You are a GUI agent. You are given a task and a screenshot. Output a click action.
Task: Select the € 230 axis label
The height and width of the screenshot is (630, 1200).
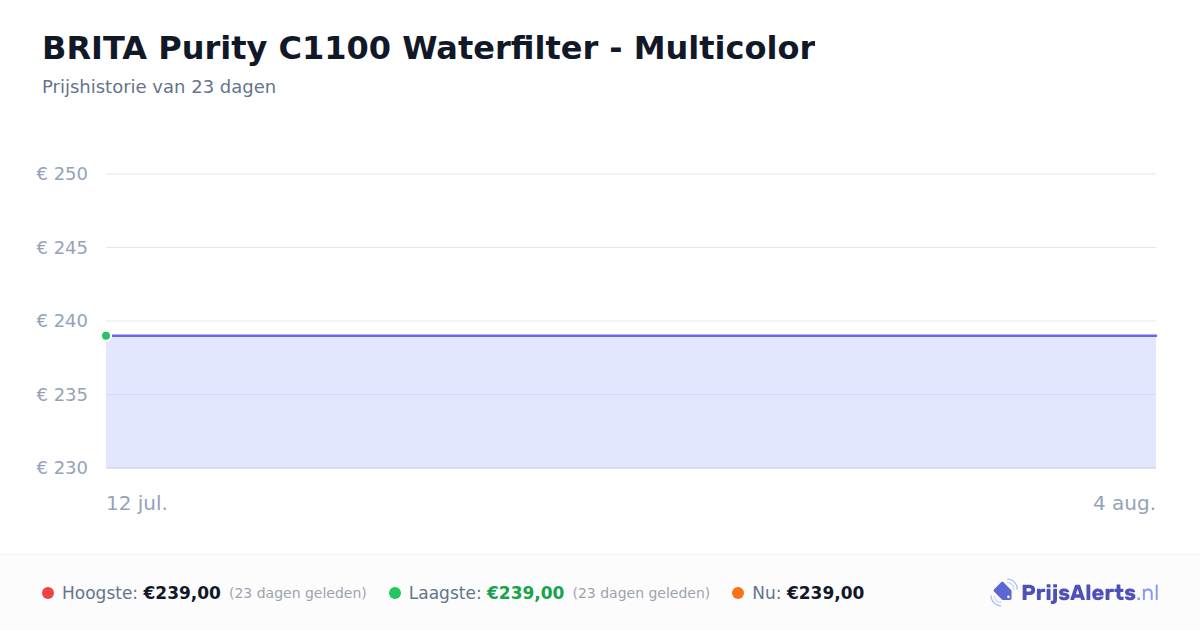point(62,468)
